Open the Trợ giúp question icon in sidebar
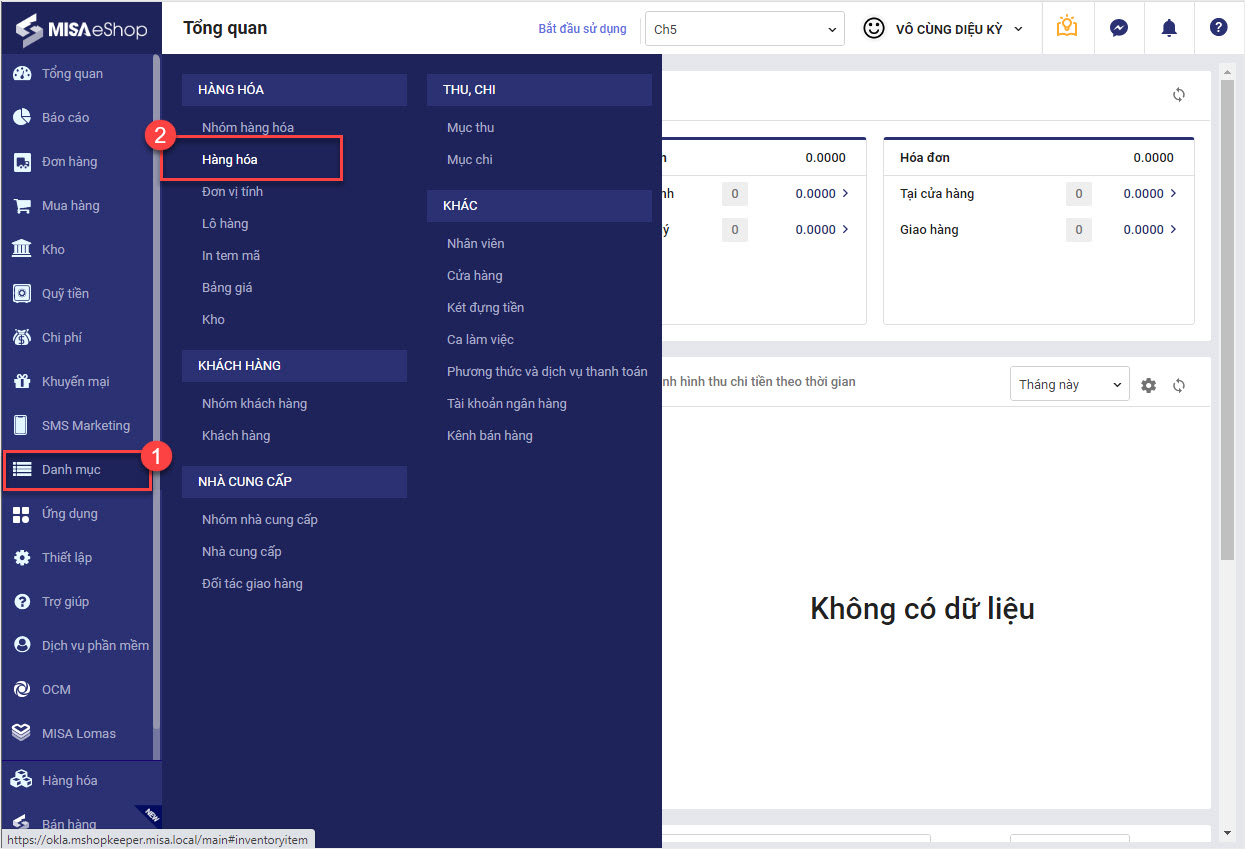 coord(21,602)
